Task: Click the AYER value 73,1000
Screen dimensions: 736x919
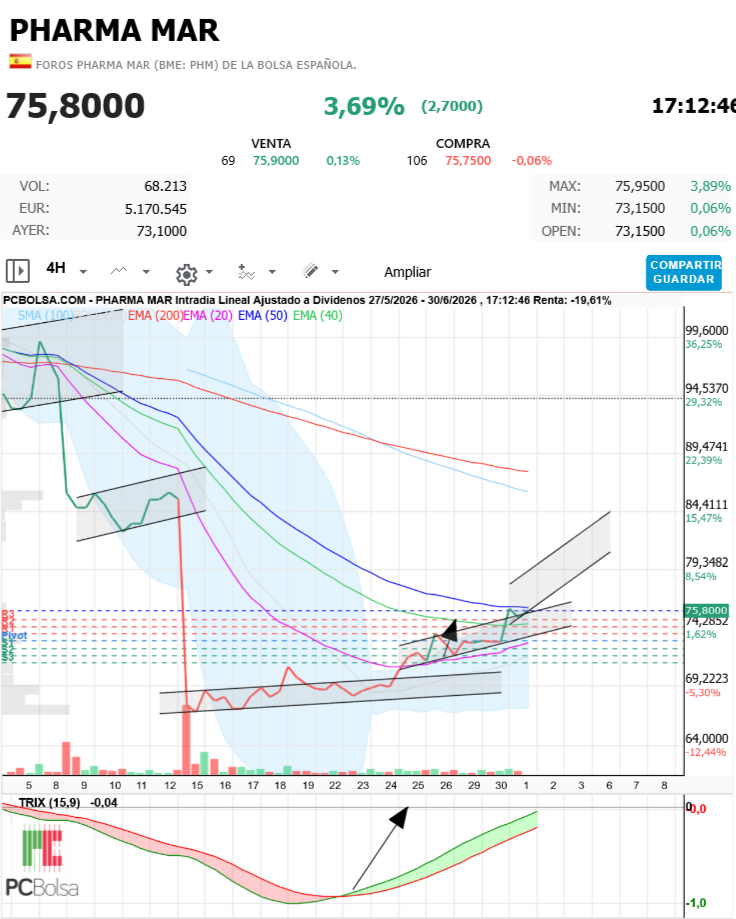Action: 162,231
